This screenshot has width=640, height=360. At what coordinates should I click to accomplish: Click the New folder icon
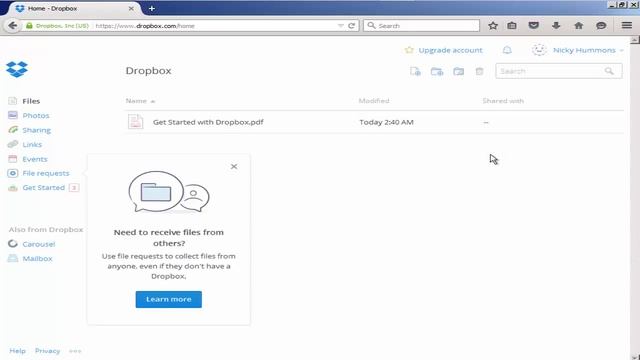tap(437, 71)
